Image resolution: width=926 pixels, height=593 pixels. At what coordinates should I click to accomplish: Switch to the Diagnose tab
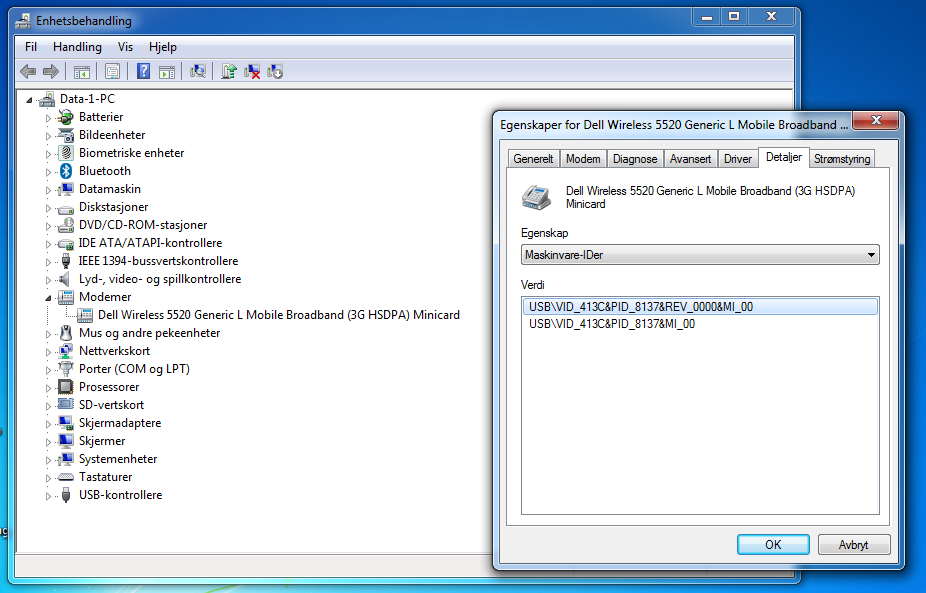(x=635, y=159)
